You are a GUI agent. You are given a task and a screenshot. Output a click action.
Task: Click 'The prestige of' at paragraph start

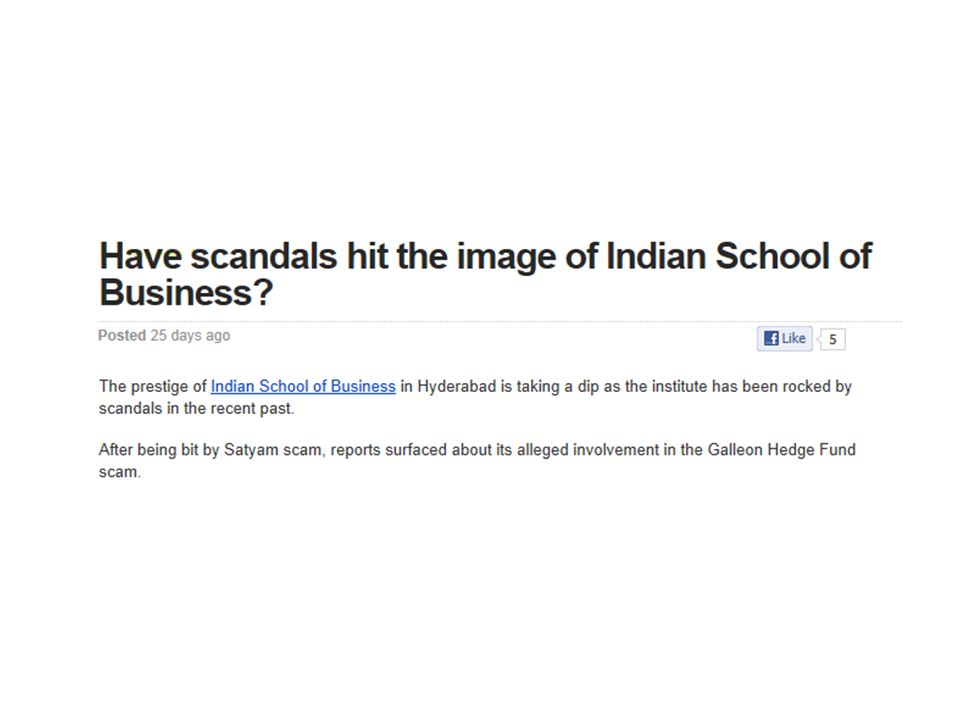click(152, 386)
